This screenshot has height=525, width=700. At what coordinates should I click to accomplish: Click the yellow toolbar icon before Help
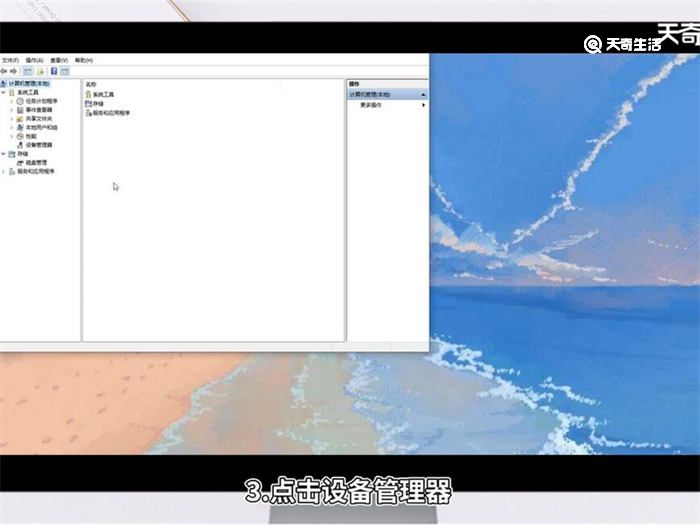[x=40, y=71]
